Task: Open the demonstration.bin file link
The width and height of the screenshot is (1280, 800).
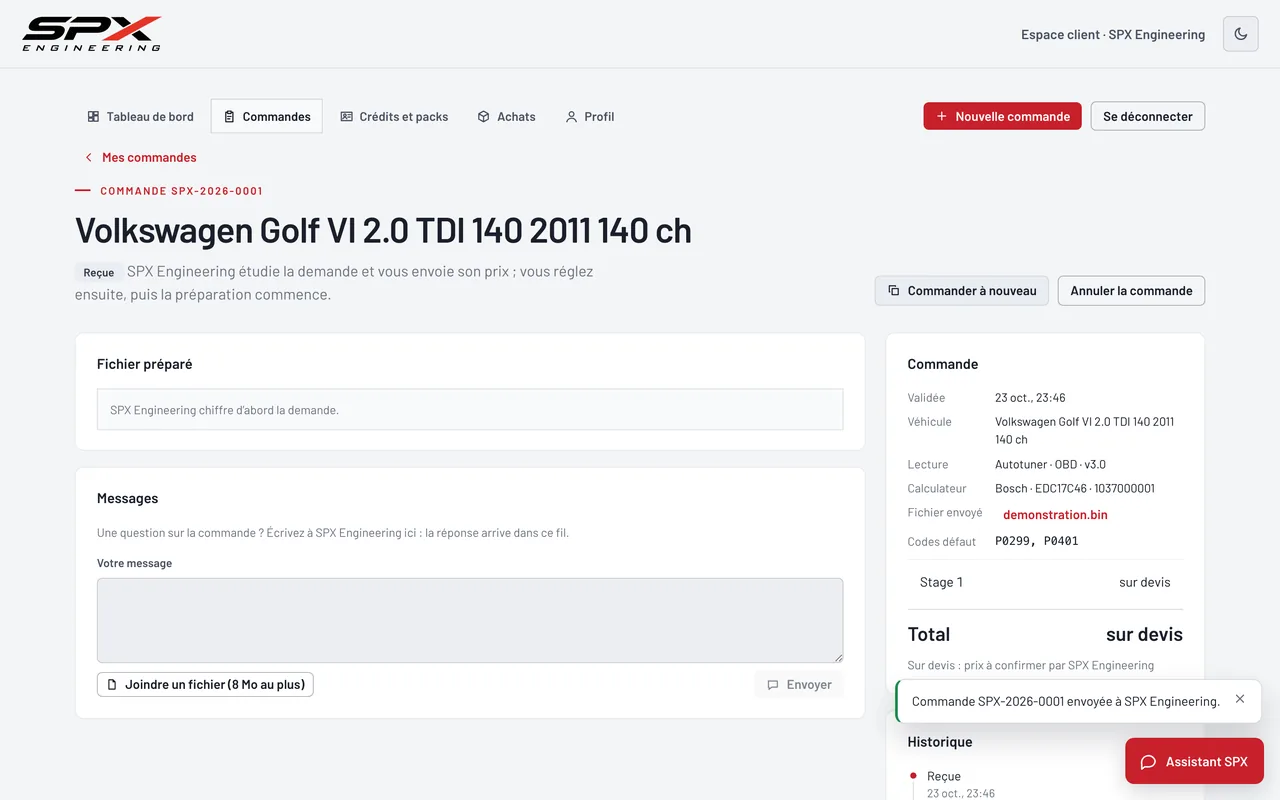Action: click(x=1055, y=515)
